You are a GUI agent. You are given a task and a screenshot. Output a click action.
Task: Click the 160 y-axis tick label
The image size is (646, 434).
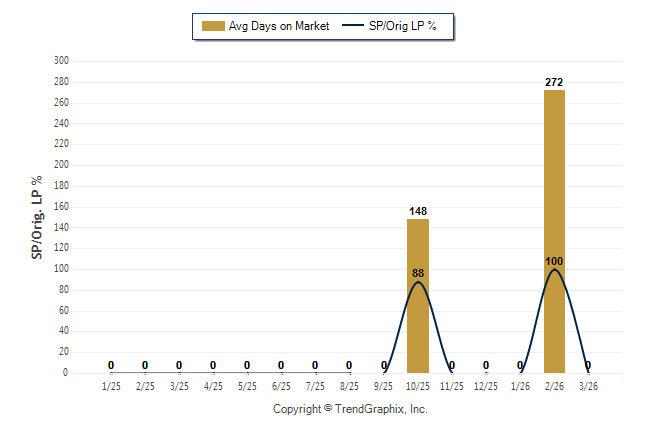point(61,207)
